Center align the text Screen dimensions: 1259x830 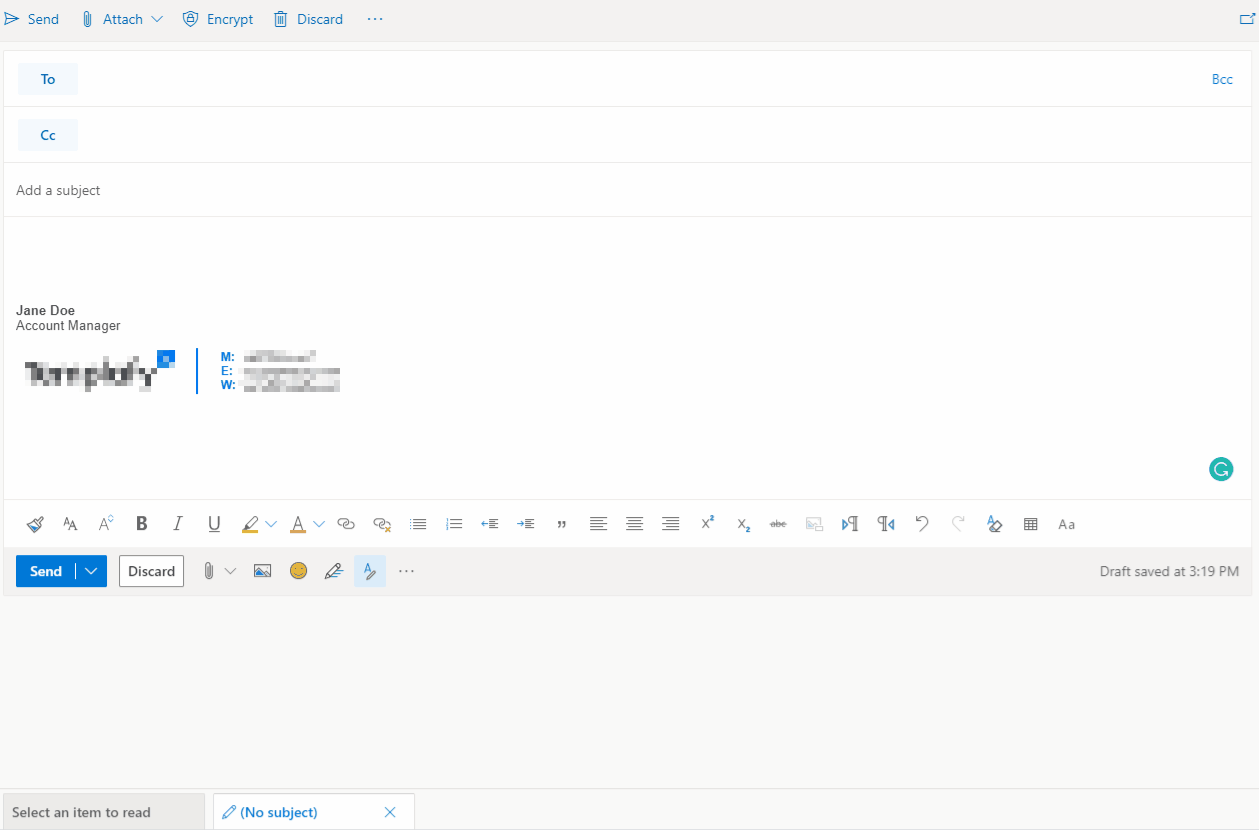coord(634,524)
